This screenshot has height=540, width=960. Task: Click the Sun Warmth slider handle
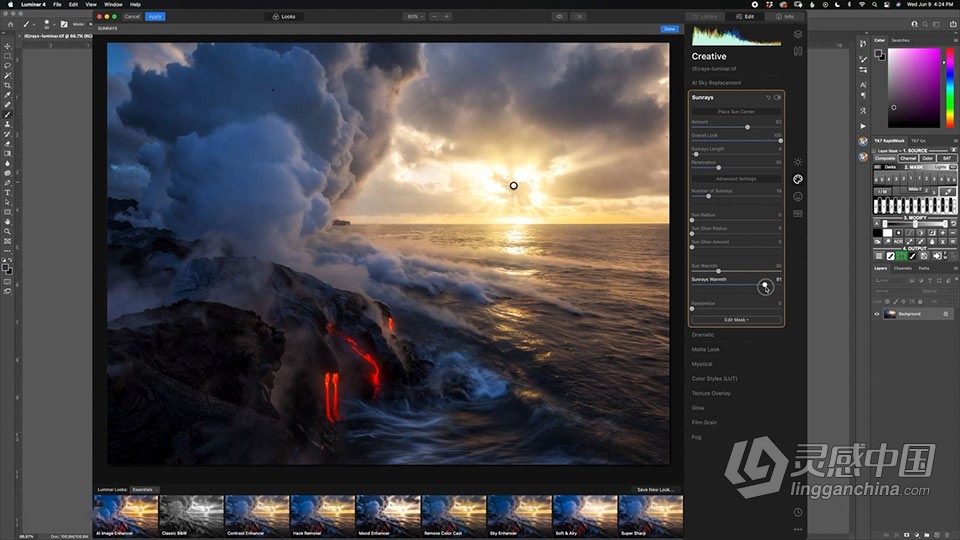pyautogui.click(x=719, y=271)
